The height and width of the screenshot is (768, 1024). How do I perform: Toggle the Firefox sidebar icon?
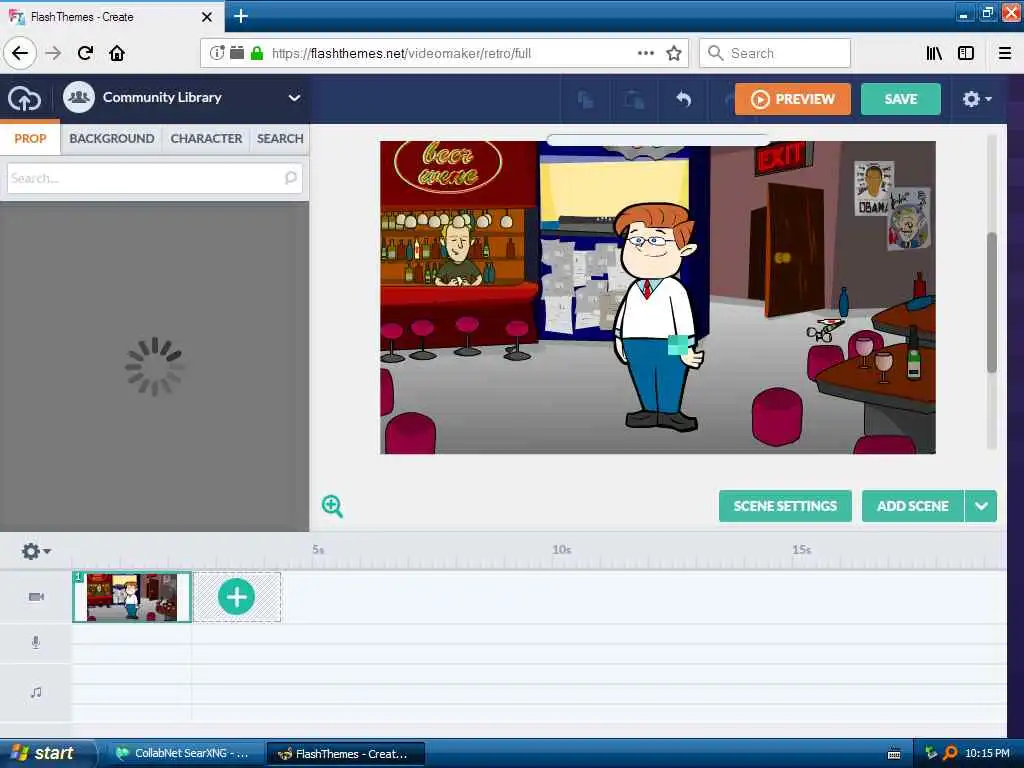pos(966,53)
